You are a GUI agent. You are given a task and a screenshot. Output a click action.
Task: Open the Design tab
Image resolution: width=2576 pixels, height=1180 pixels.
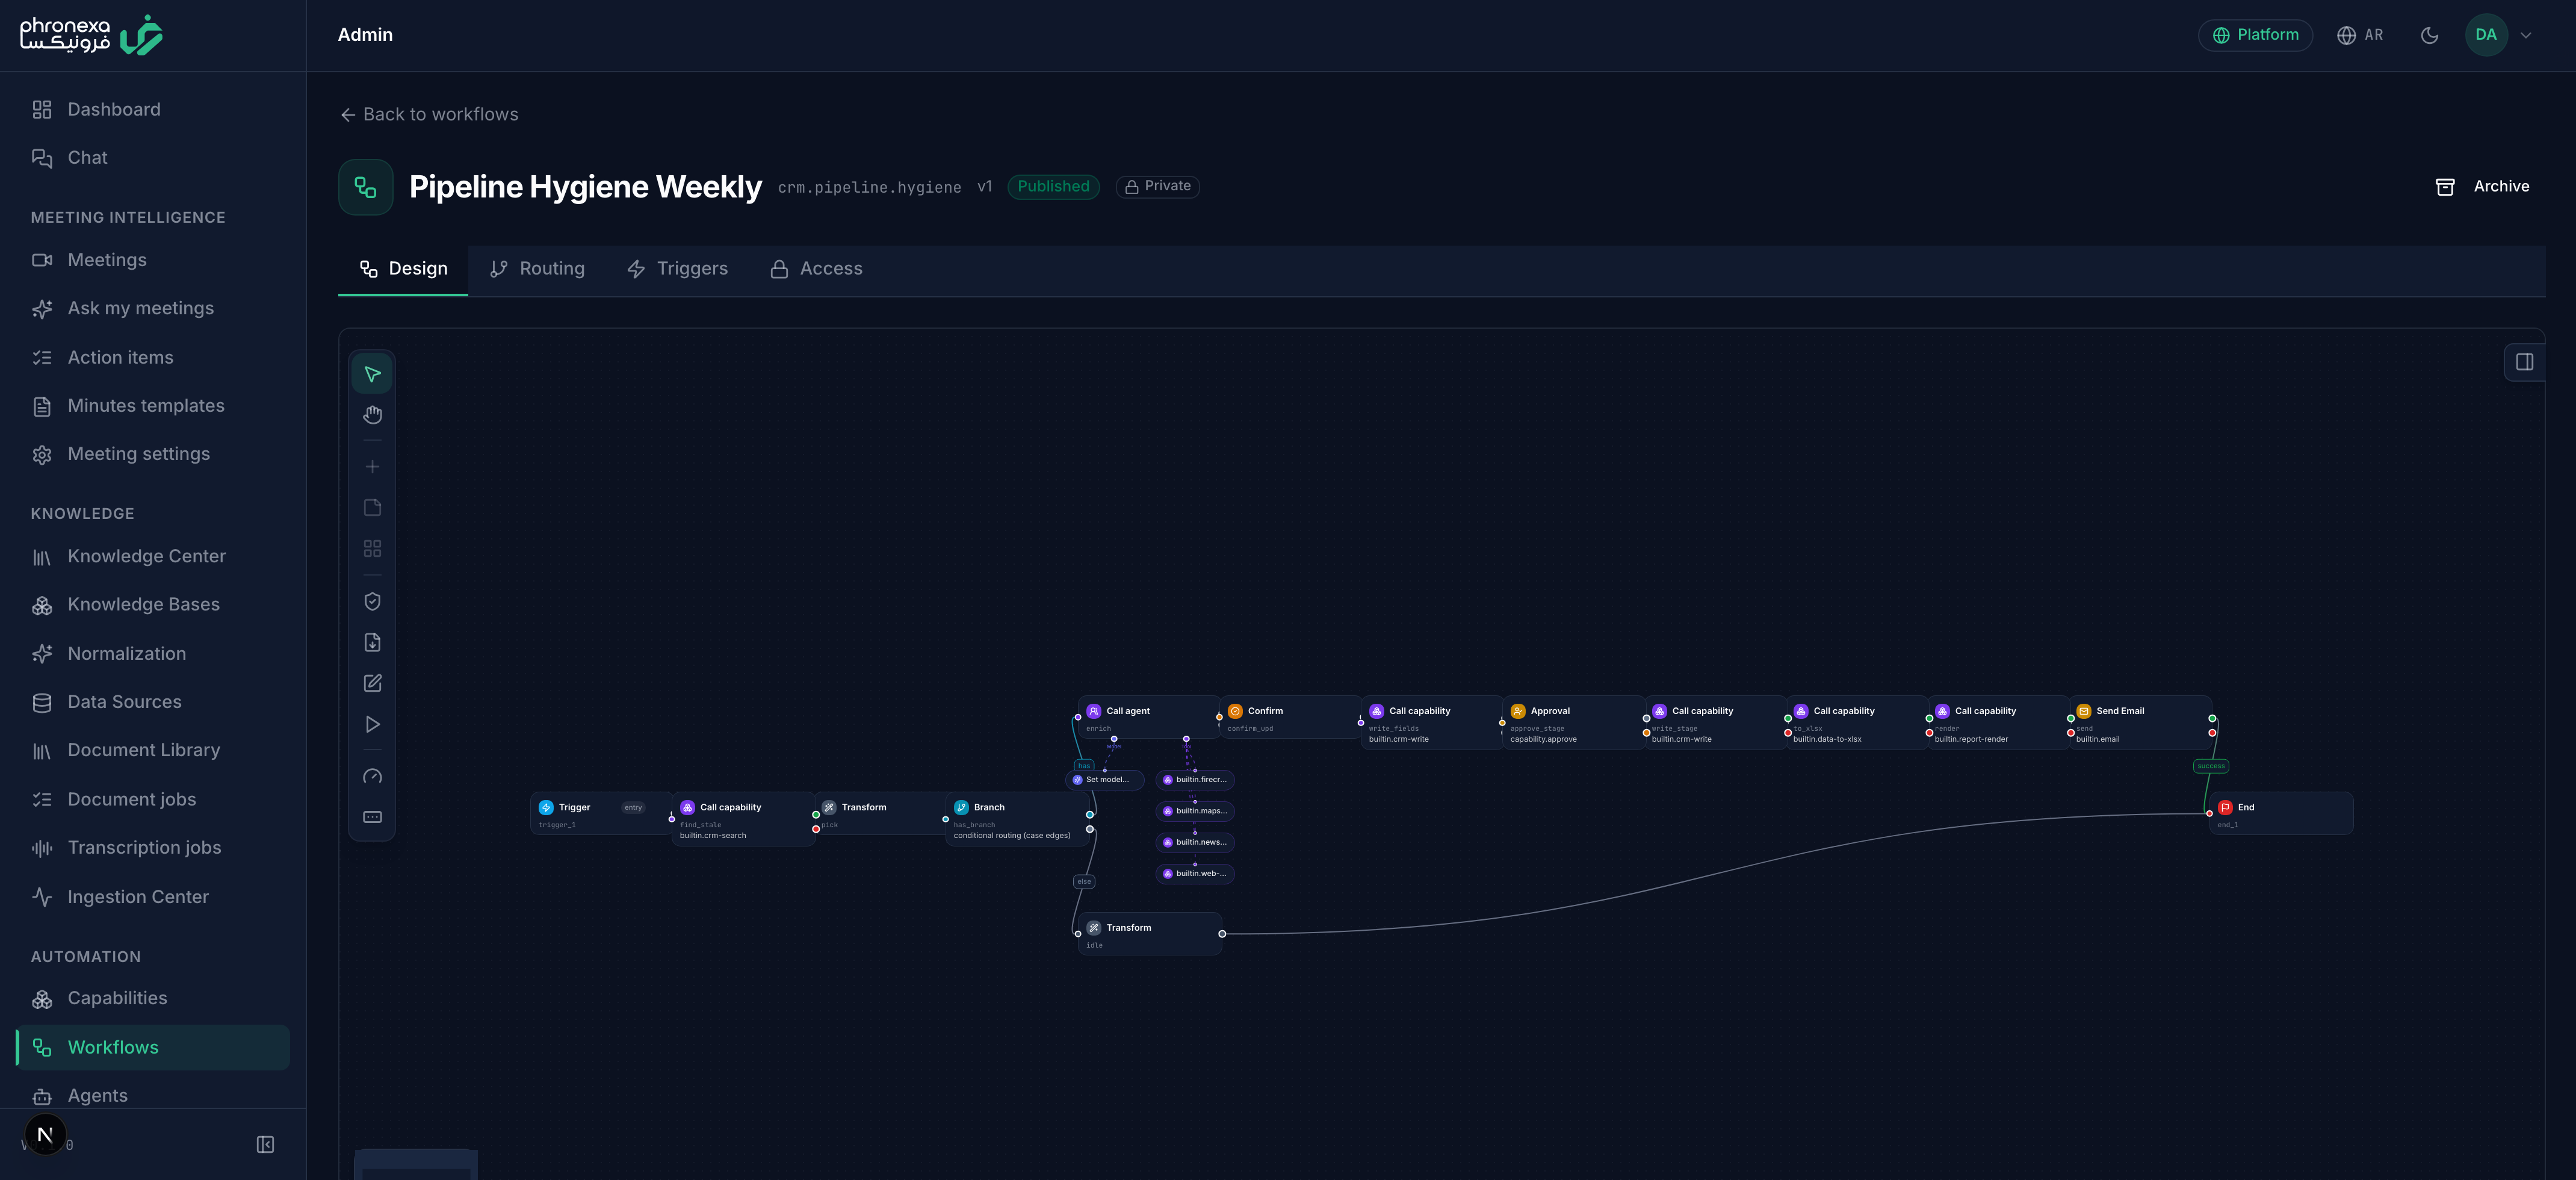(403, 269)
